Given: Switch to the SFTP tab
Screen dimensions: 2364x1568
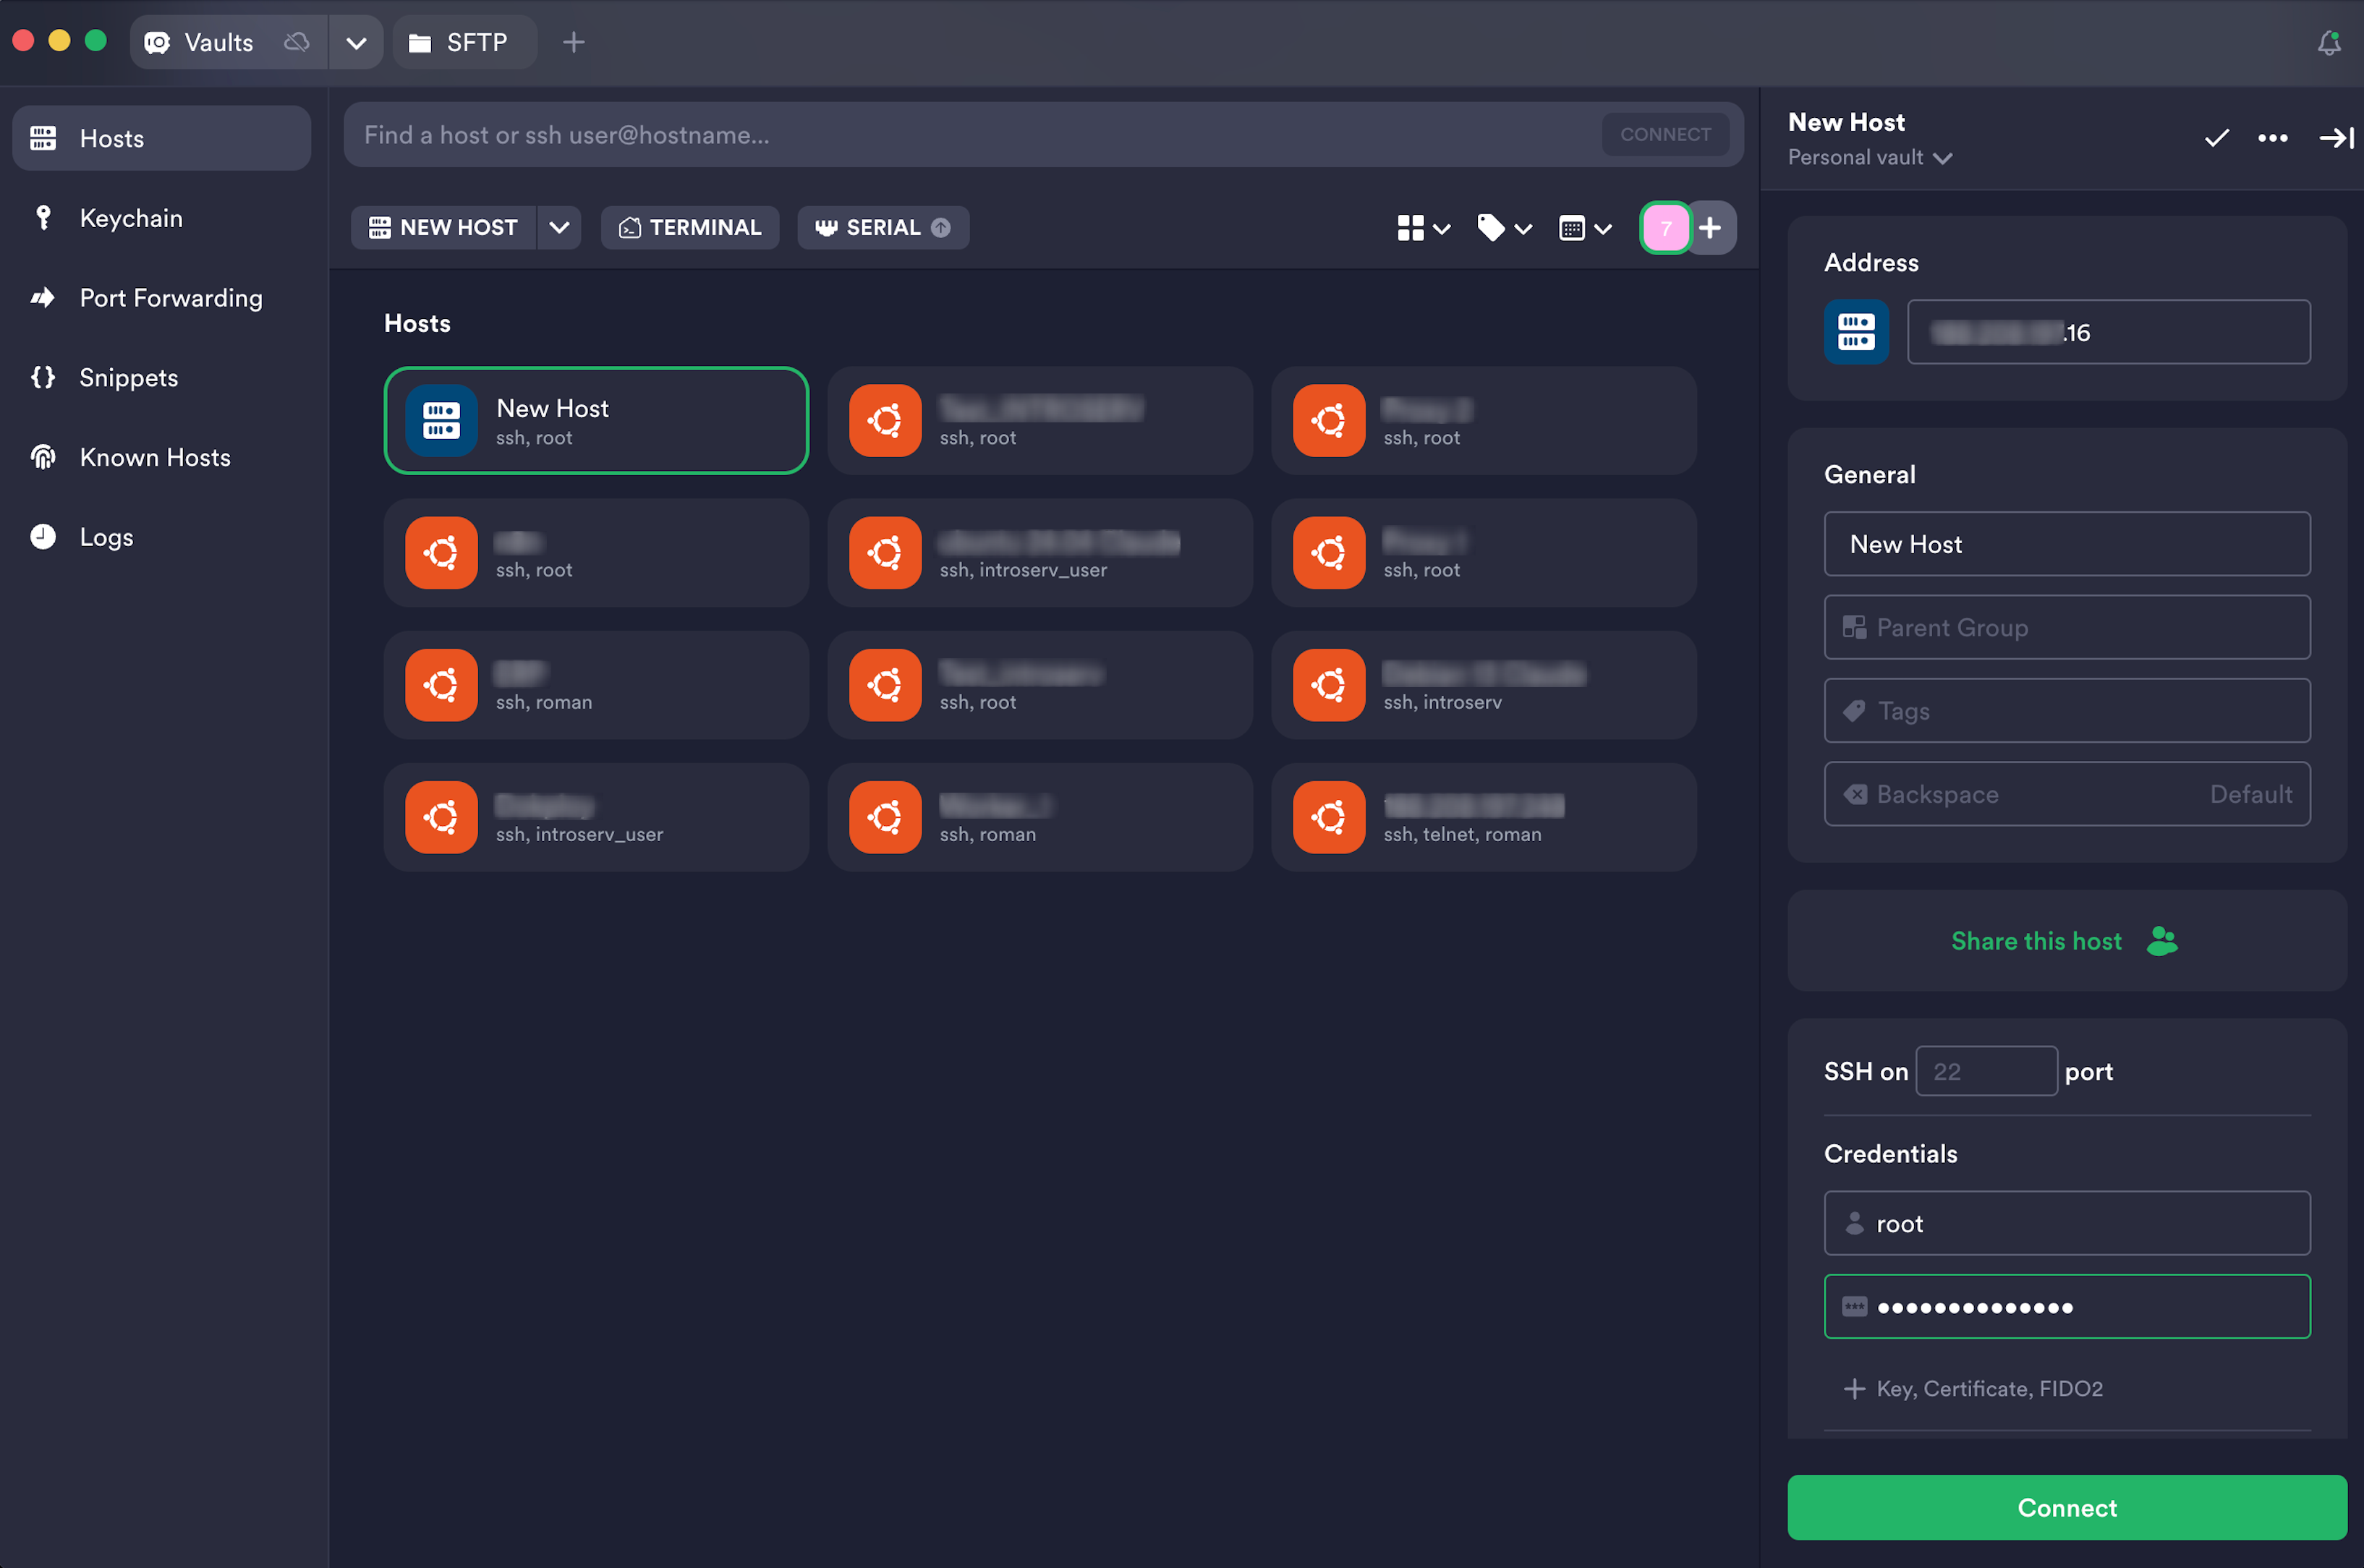Looking at the screenshot, I should [x=464, y=42].
